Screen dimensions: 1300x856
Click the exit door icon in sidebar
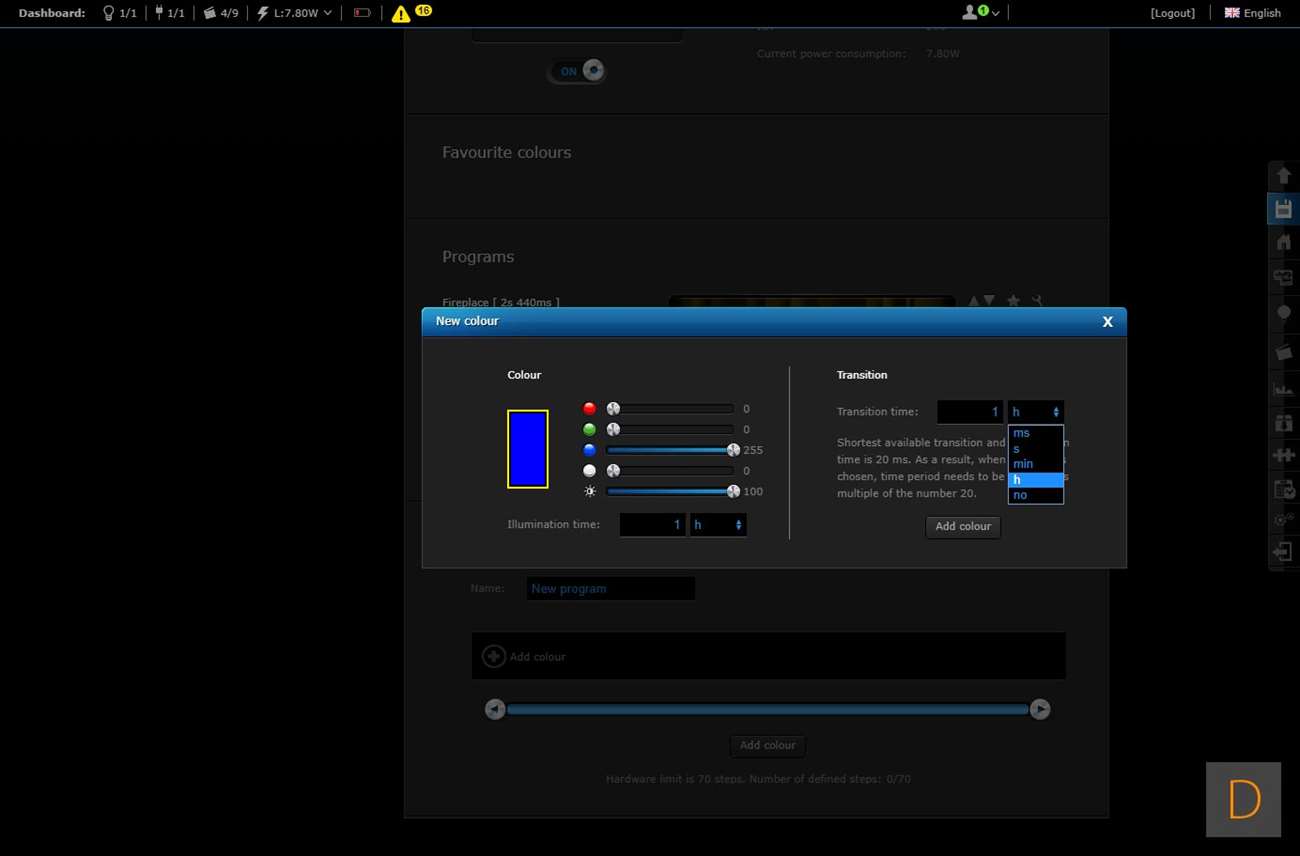[x=1283, y=552]
